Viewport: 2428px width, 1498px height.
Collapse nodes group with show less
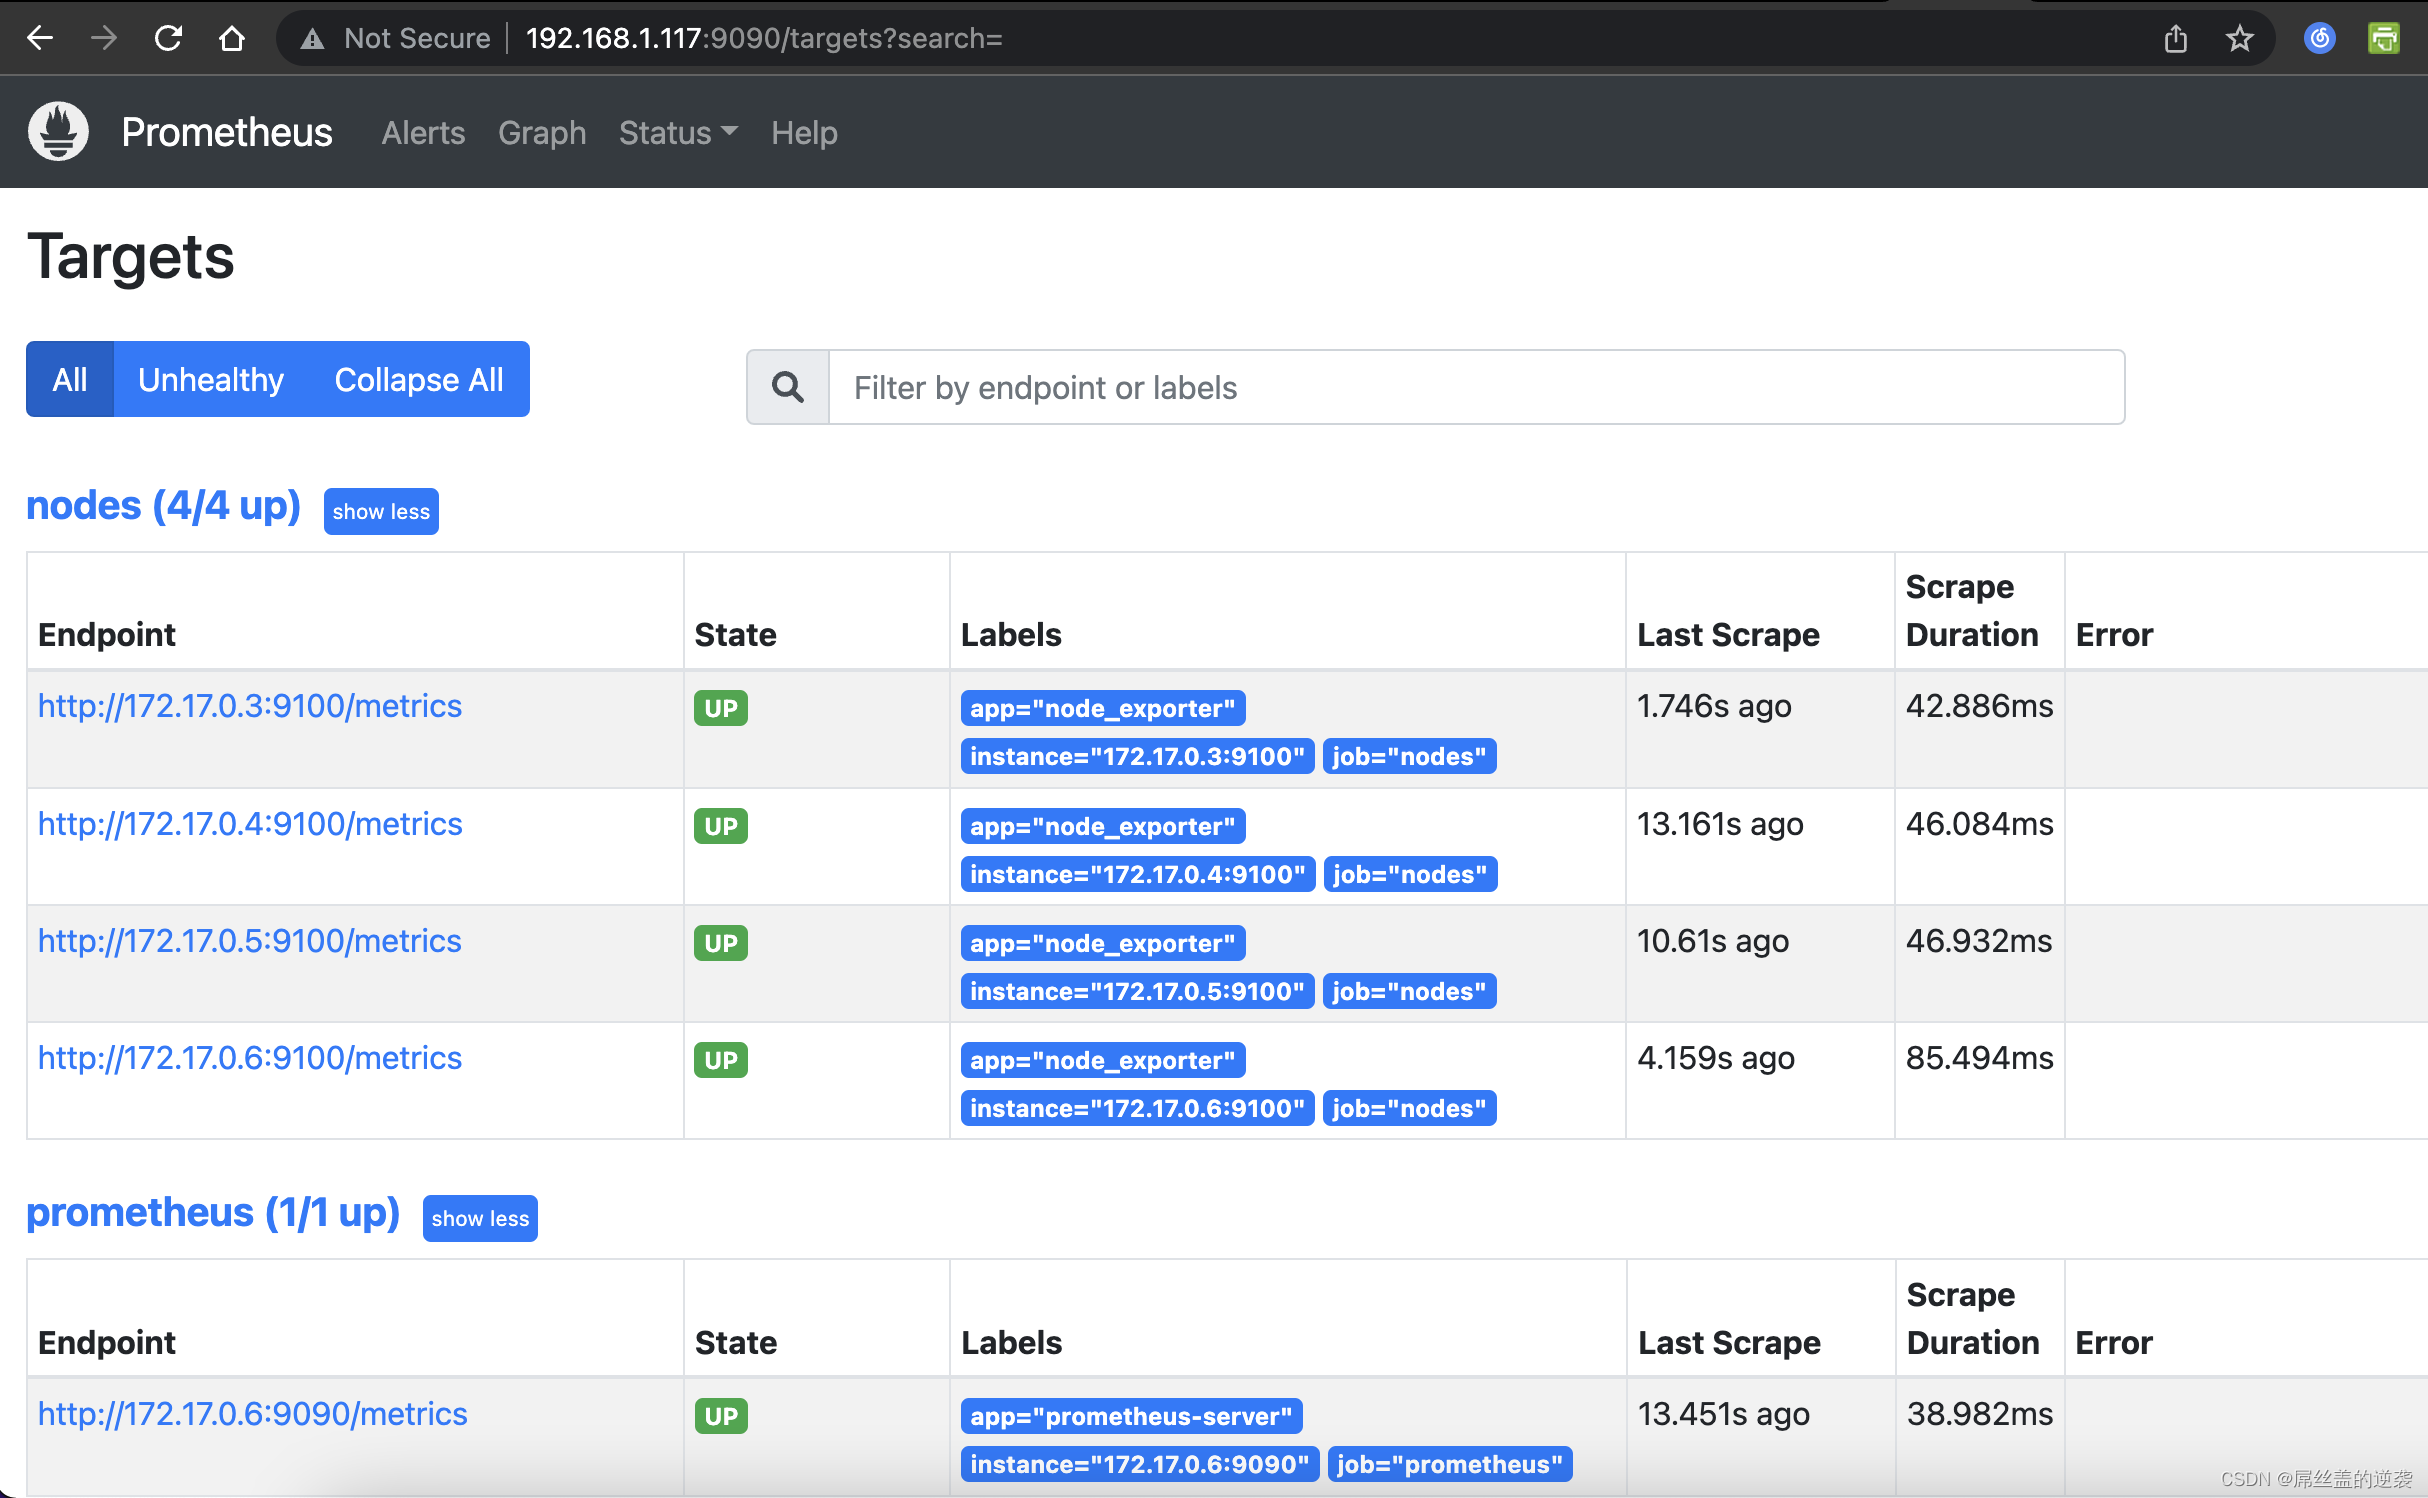point(381,511)
